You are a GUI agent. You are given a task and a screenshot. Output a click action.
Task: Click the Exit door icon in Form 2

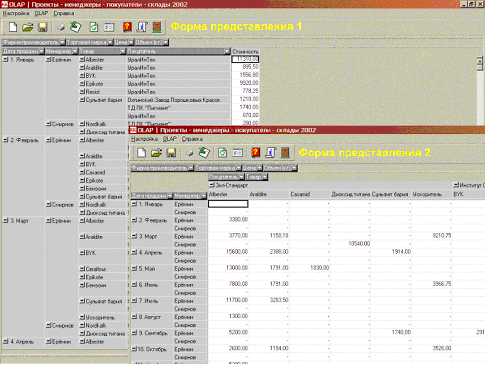pyautogui.click(x=285, y=153)
